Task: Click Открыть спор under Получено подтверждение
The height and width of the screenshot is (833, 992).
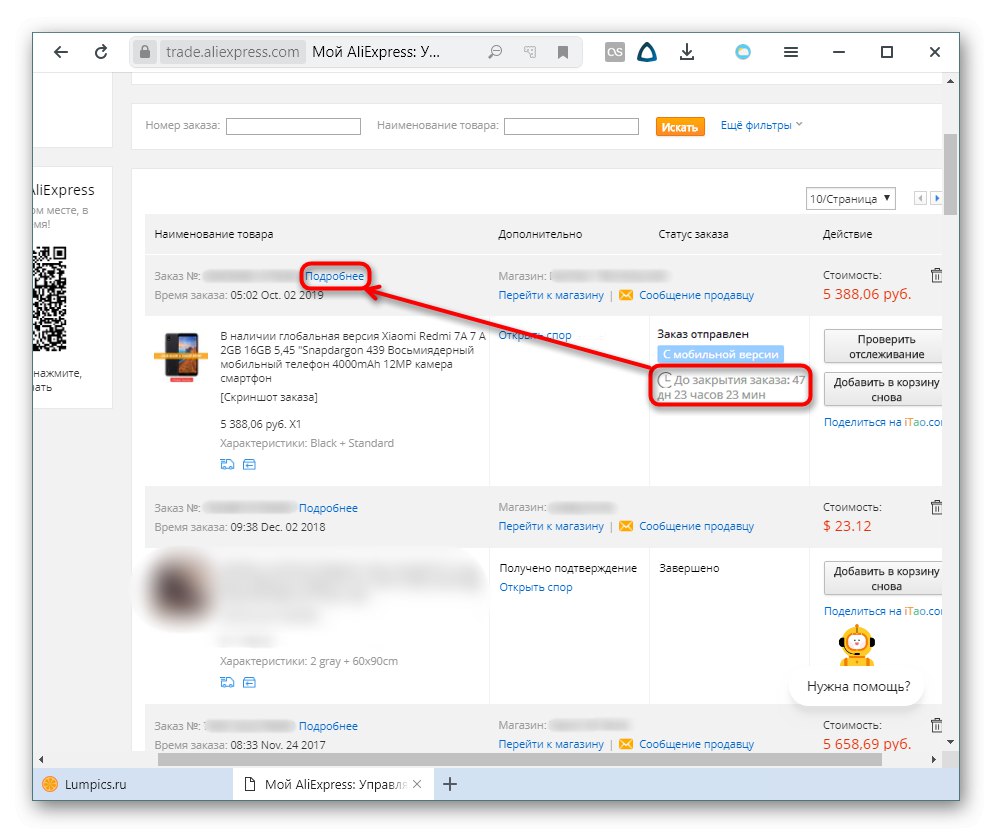Action: click(536, 587)
